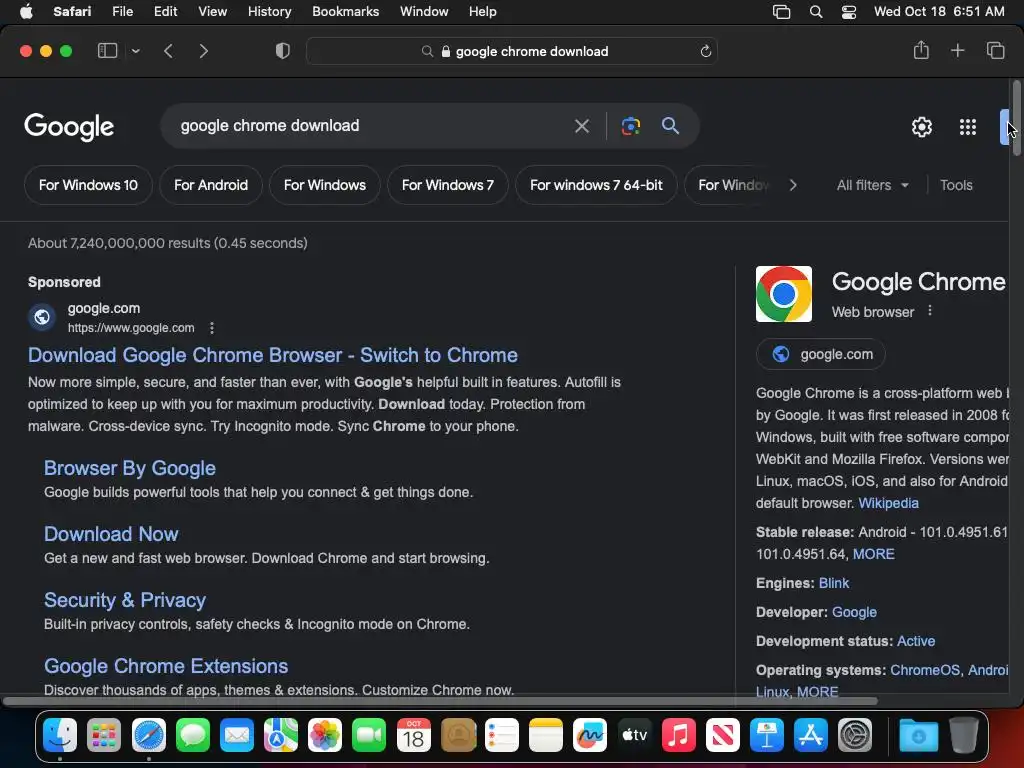Open the Share sheet icon

click(921, 50)
